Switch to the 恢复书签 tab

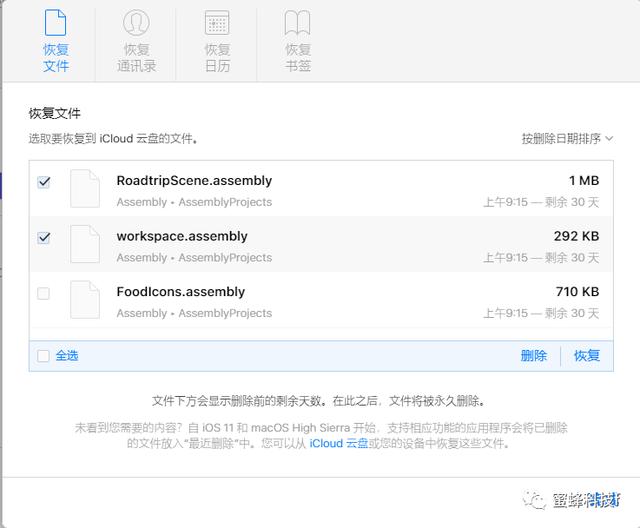point(298,41)
